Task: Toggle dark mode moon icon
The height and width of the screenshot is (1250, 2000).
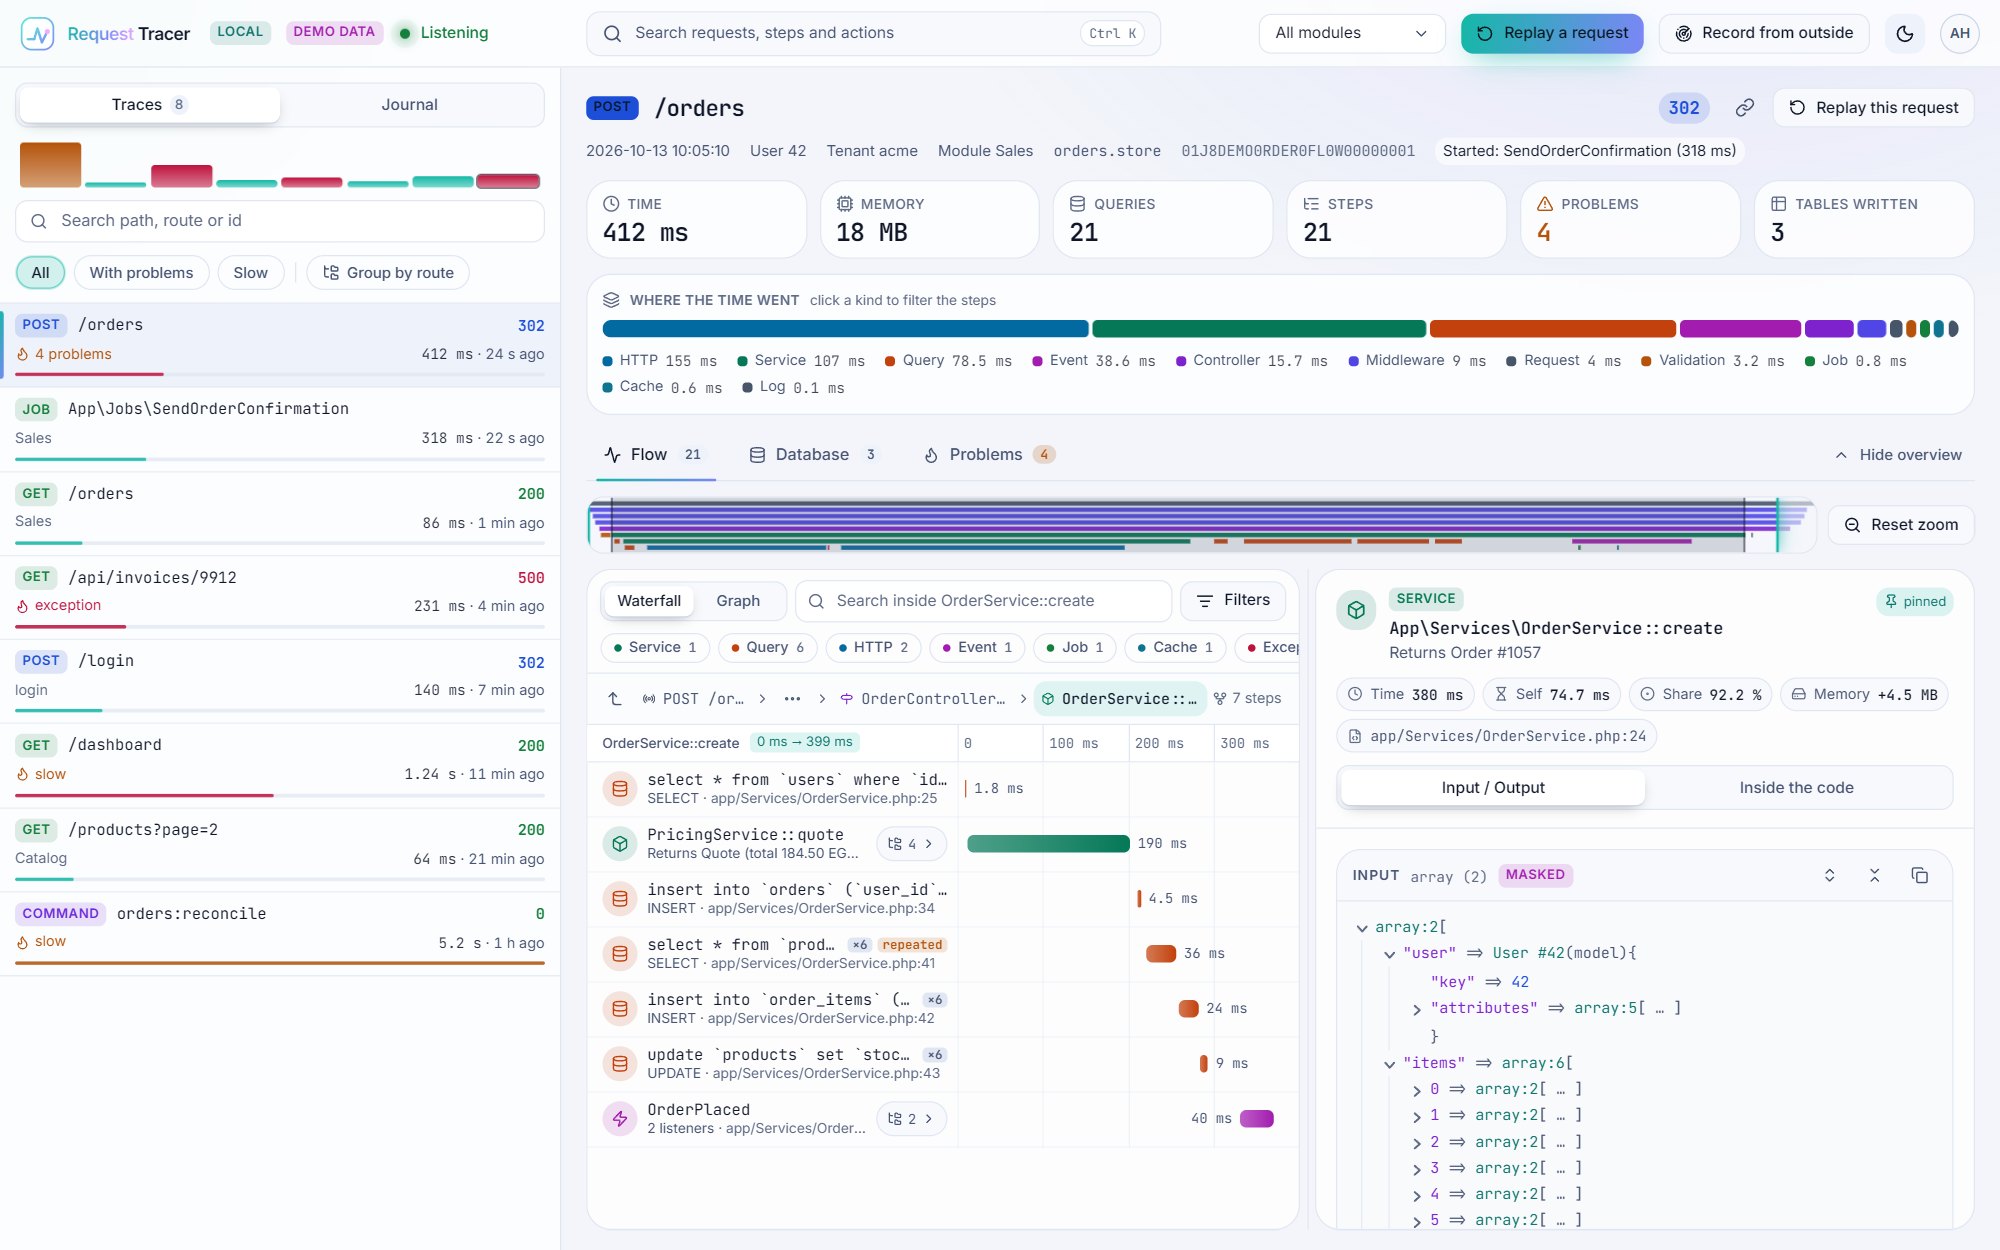Action: tap(1905, 33)
